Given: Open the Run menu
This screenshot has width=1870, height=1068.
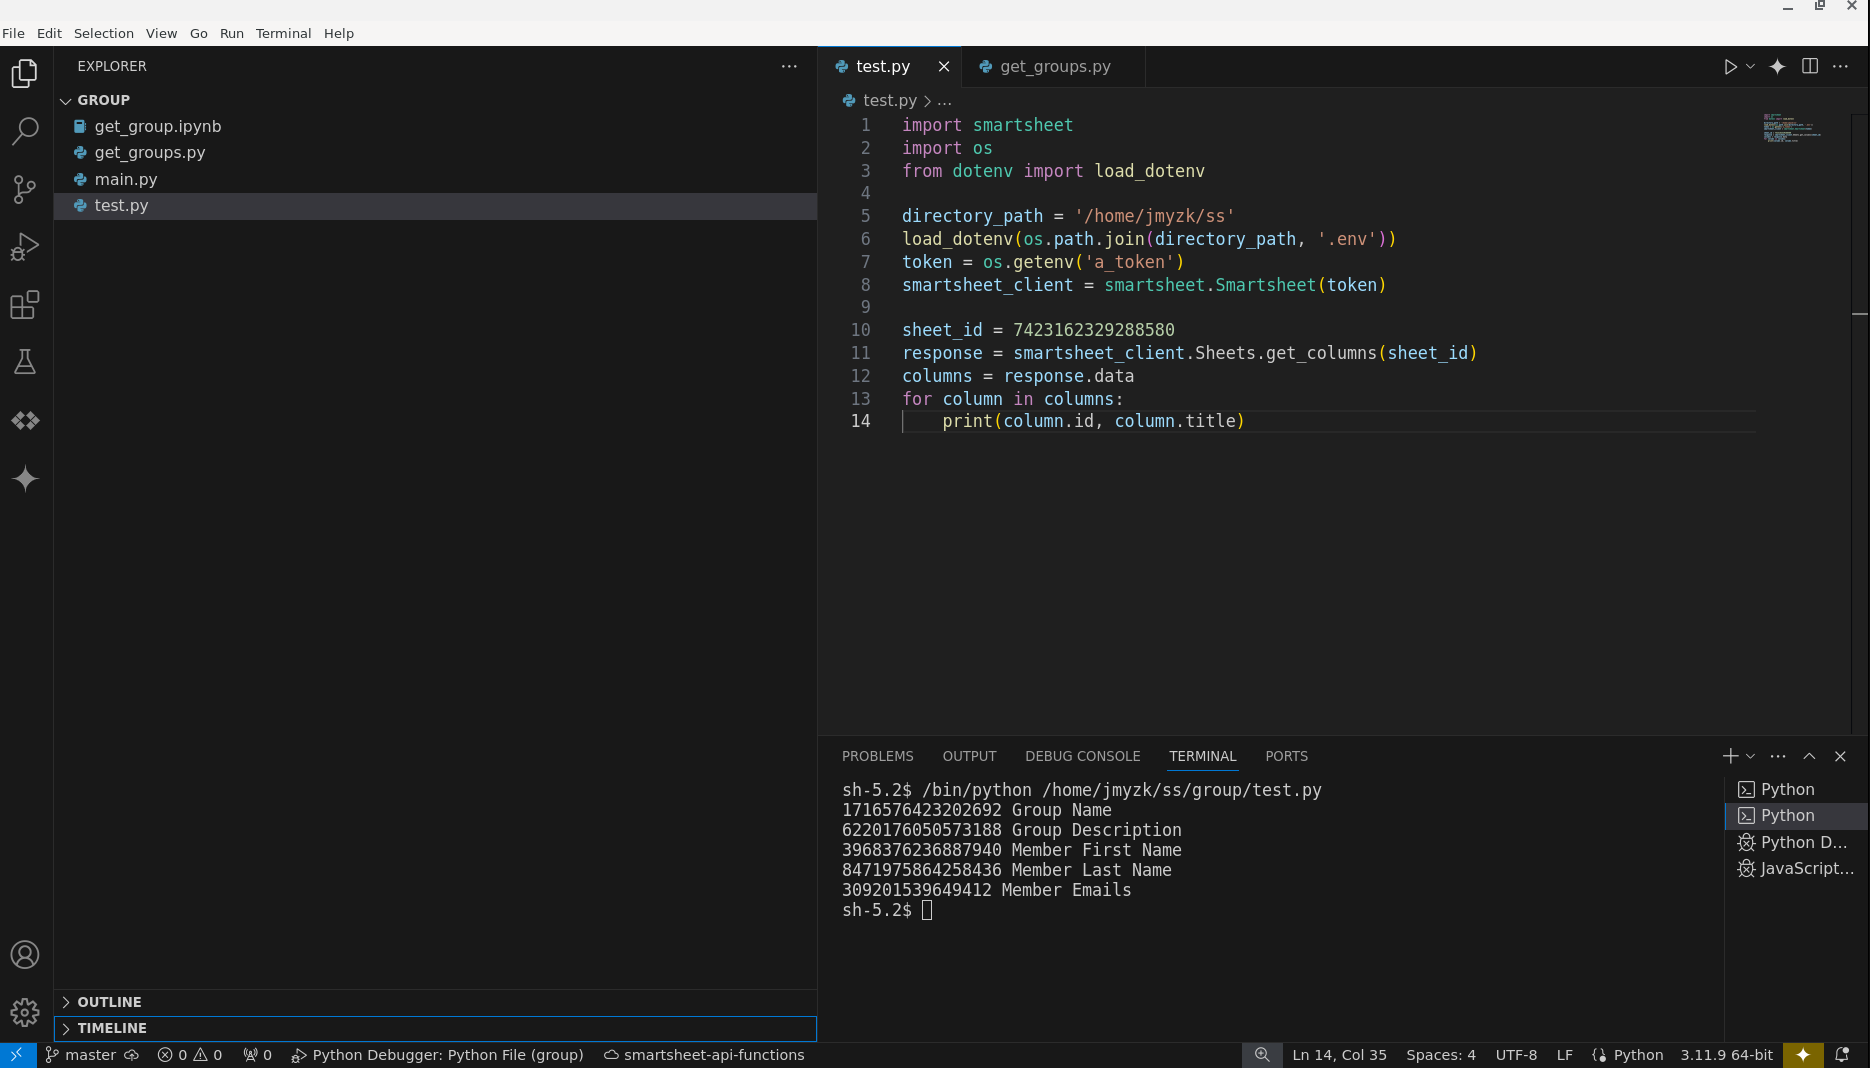Looking at the screenshot, I should click(x=232, y=33).
